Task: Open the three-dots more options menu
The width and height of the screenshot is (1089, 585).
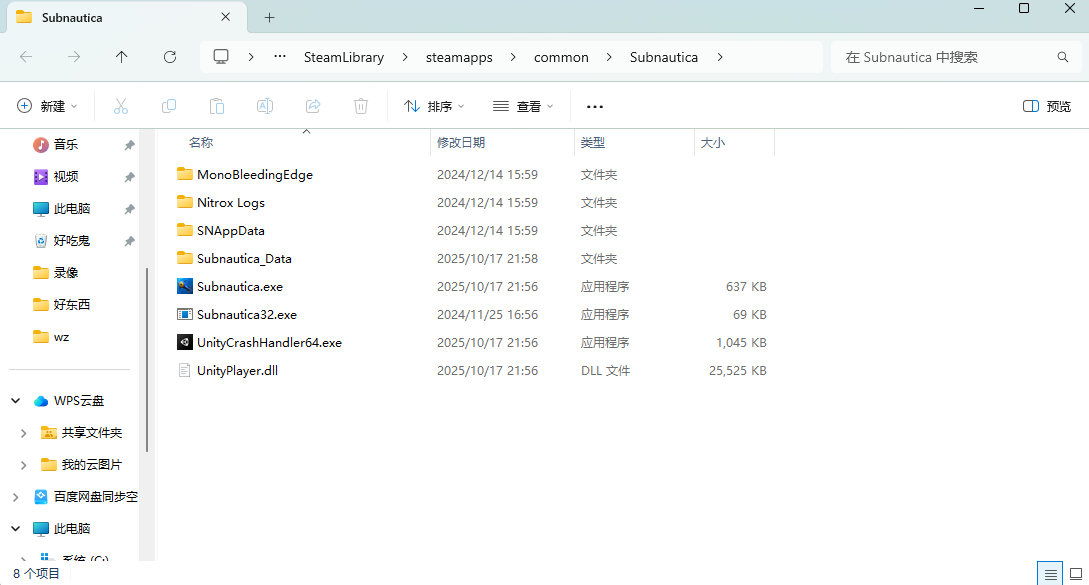Action: click(595, 106)
